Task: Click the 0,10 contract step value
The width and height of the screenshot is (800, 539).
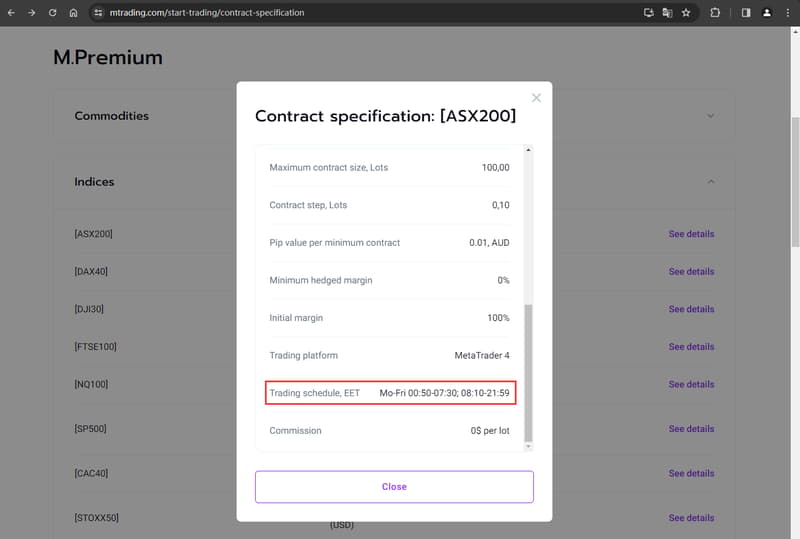Action: [501, 205]
